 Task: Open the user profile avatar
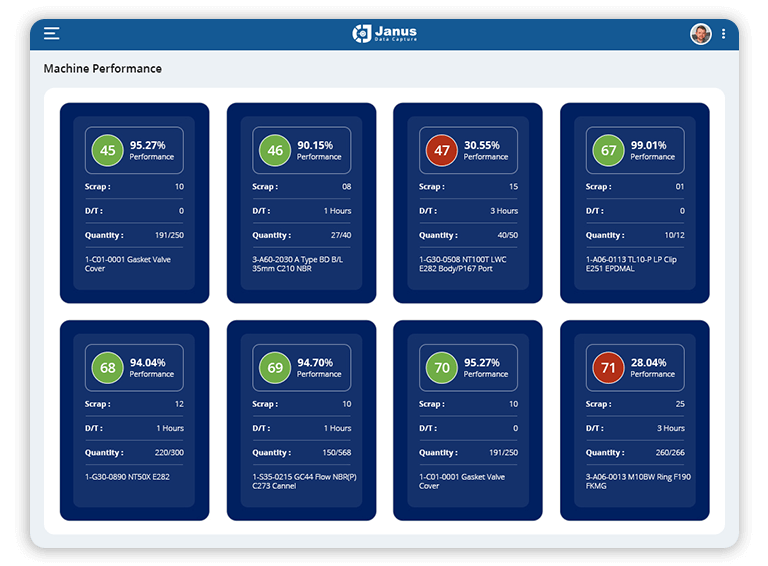(x=700, y=34)
